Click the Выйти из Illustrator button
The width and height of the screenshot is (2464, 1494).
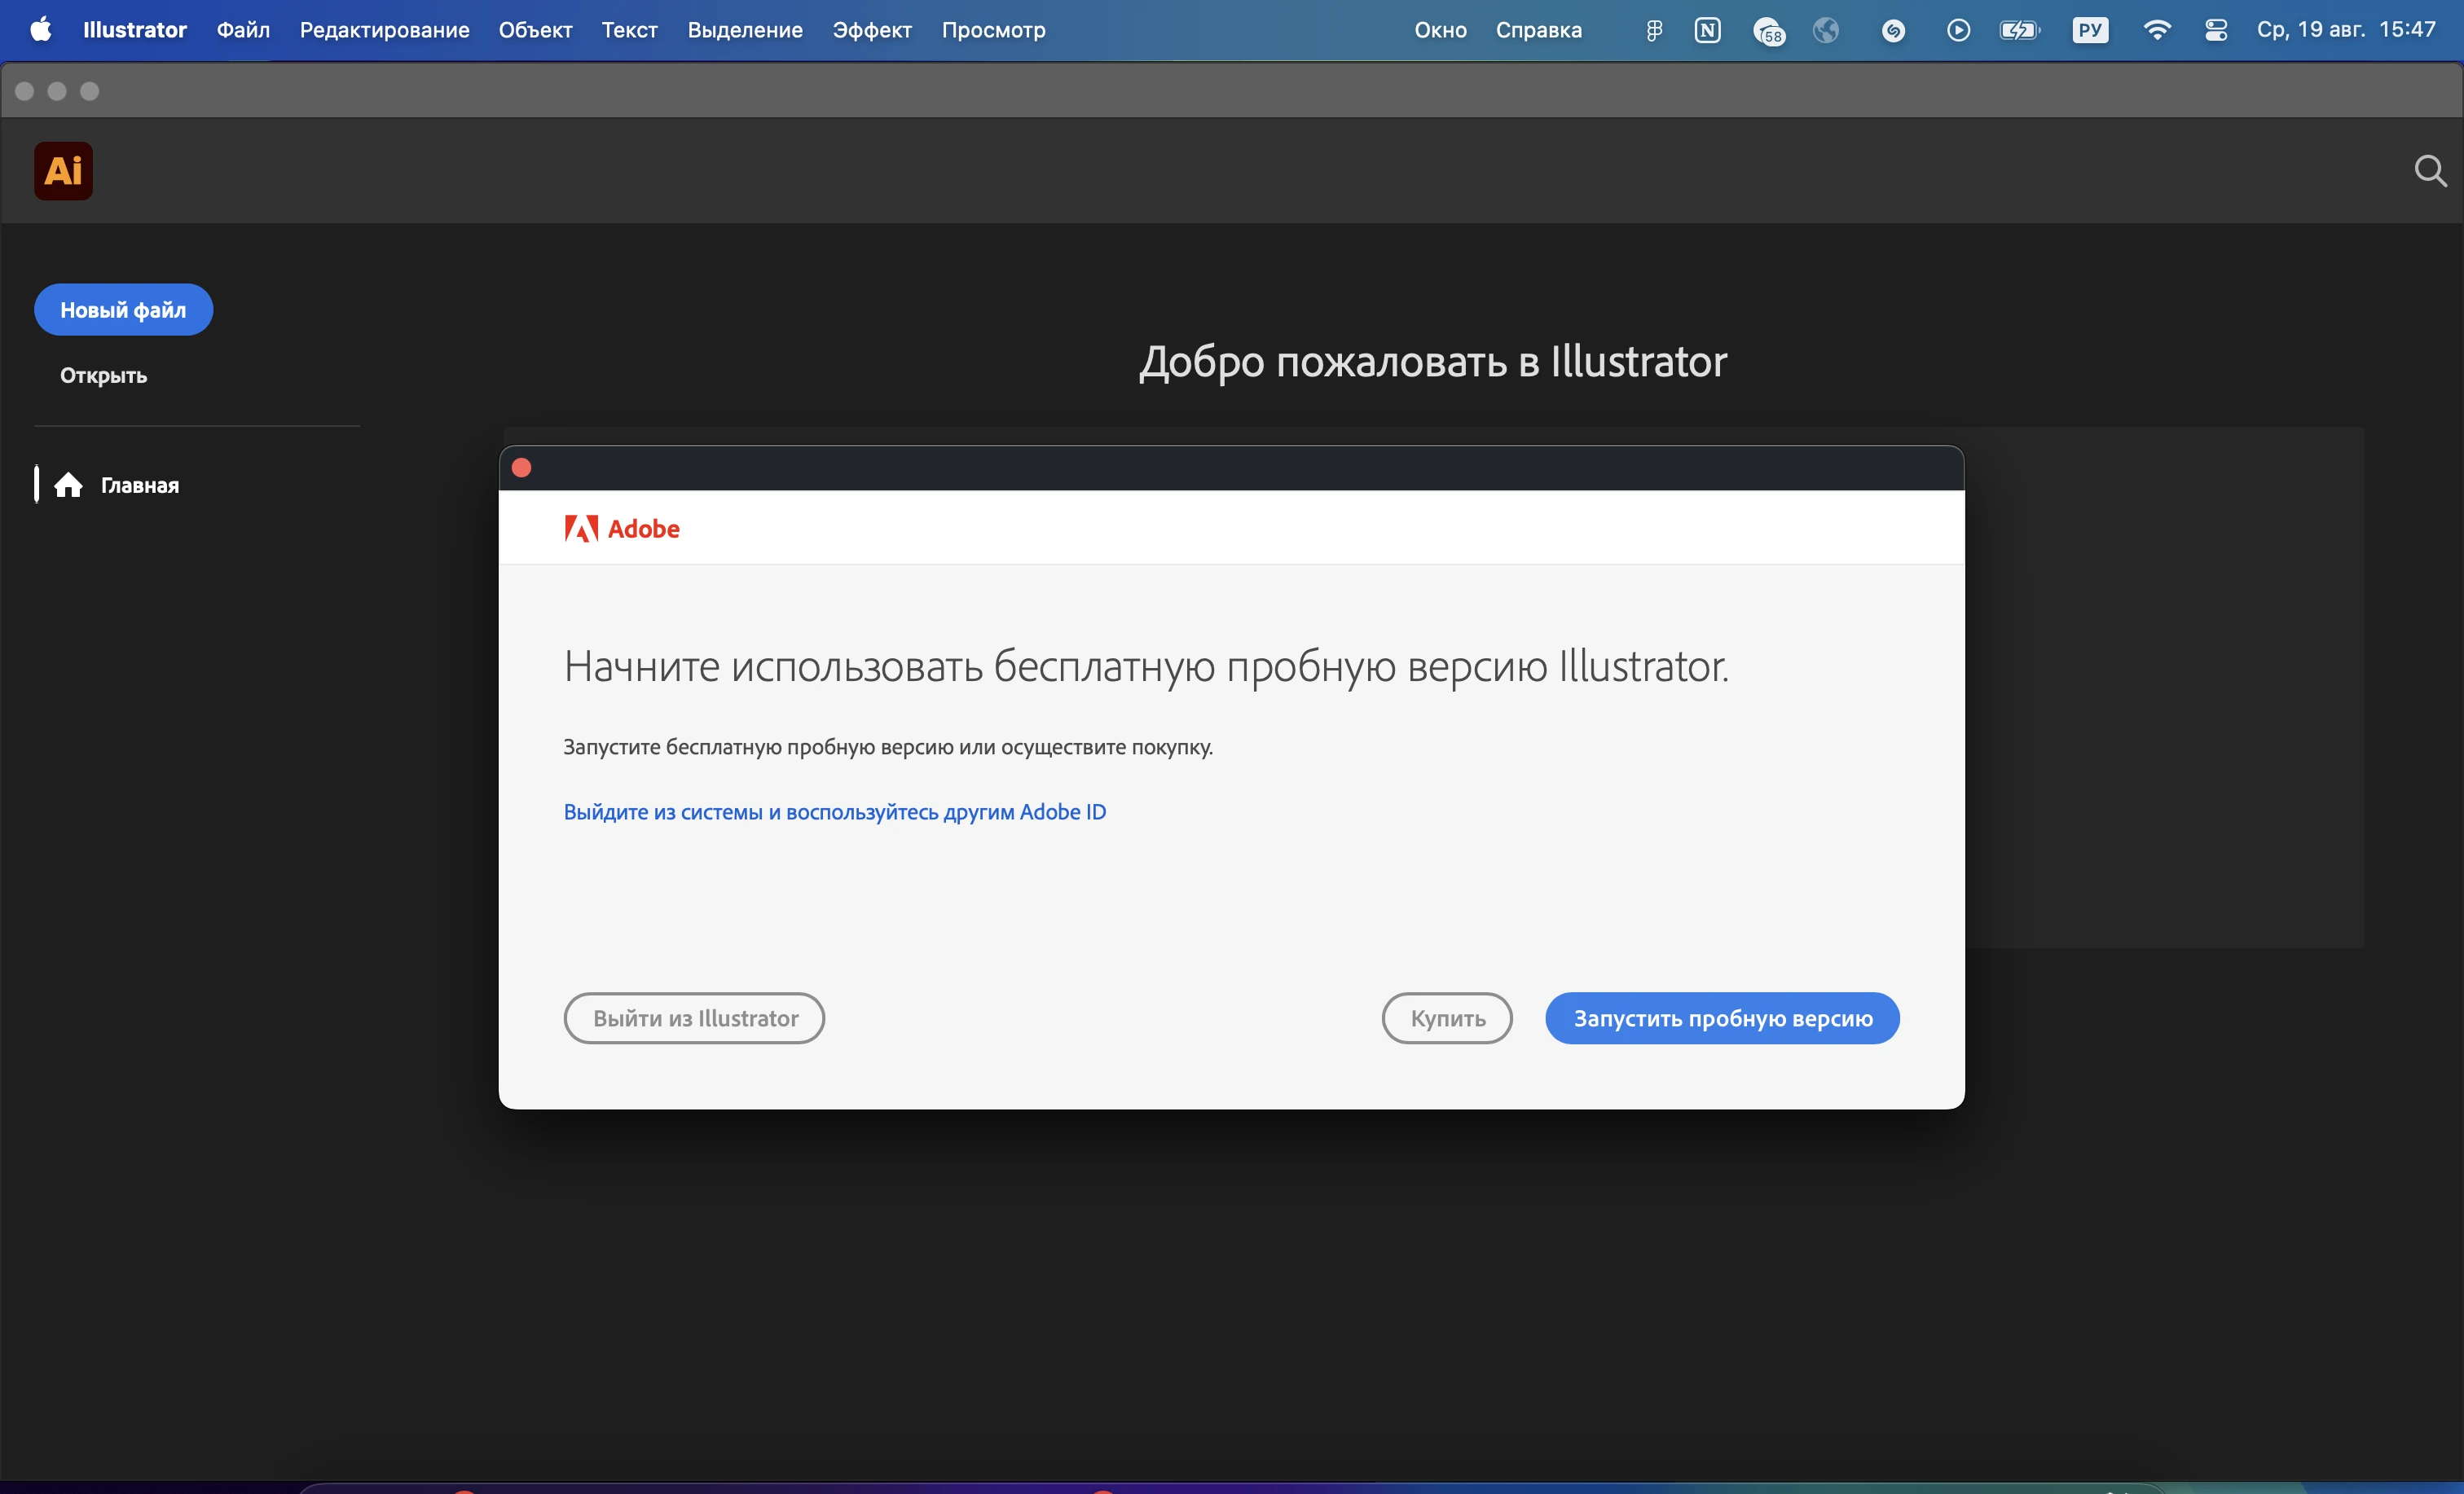tap(695, 1018)
